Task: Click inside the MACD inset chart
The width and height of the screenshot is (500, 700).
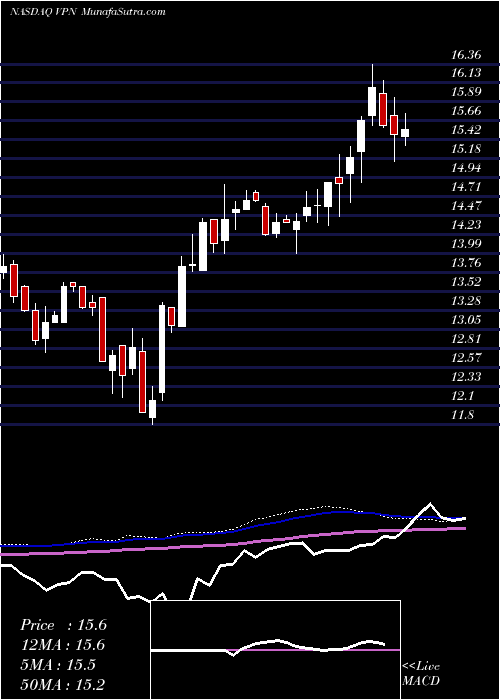Action: pos(275,650)
